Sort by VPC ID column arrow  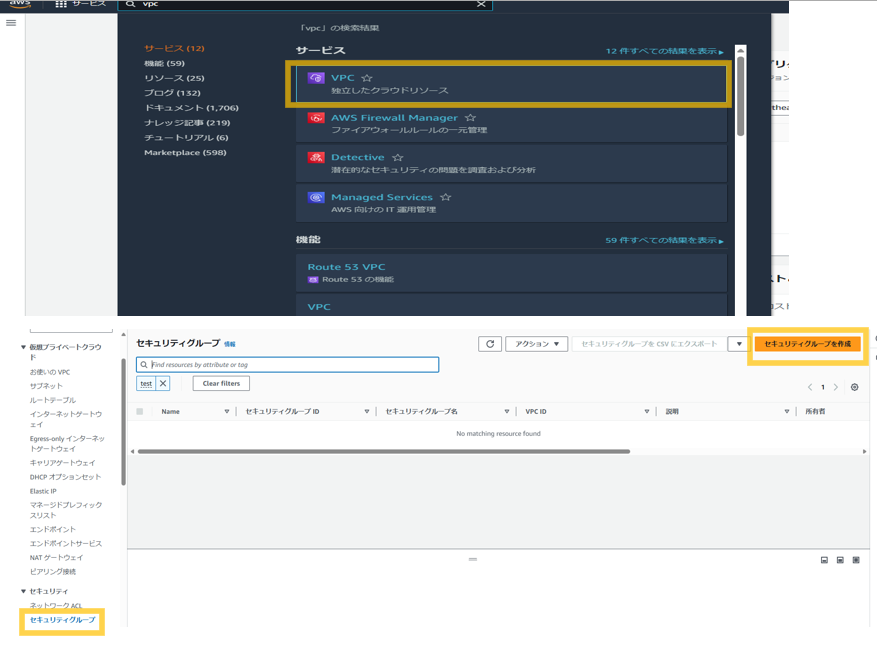tap(647, 411)
